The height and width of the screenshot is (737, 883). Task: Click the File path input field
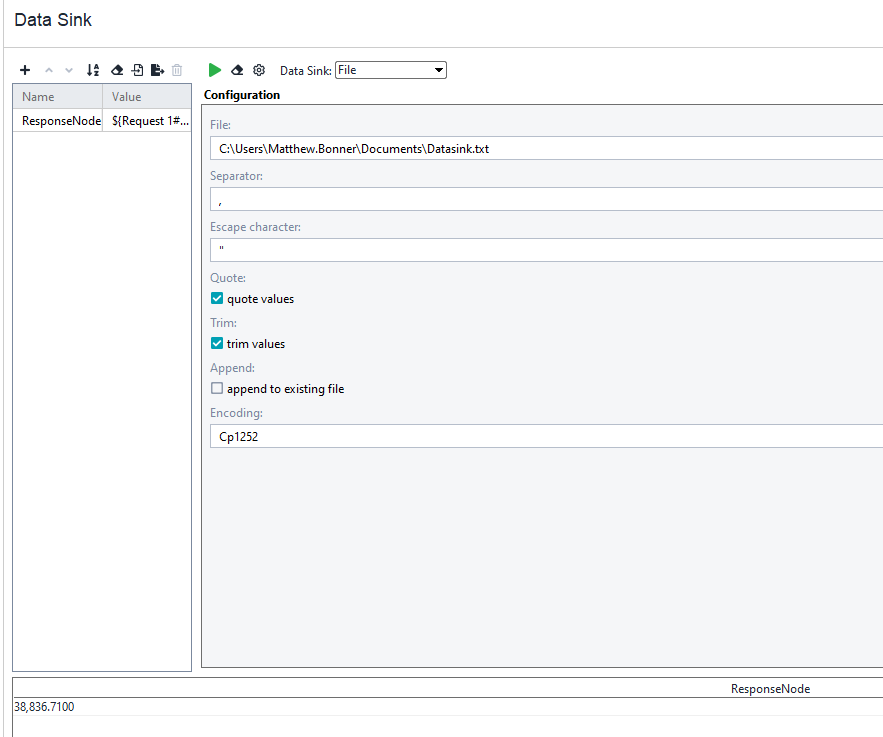[546, 149]
